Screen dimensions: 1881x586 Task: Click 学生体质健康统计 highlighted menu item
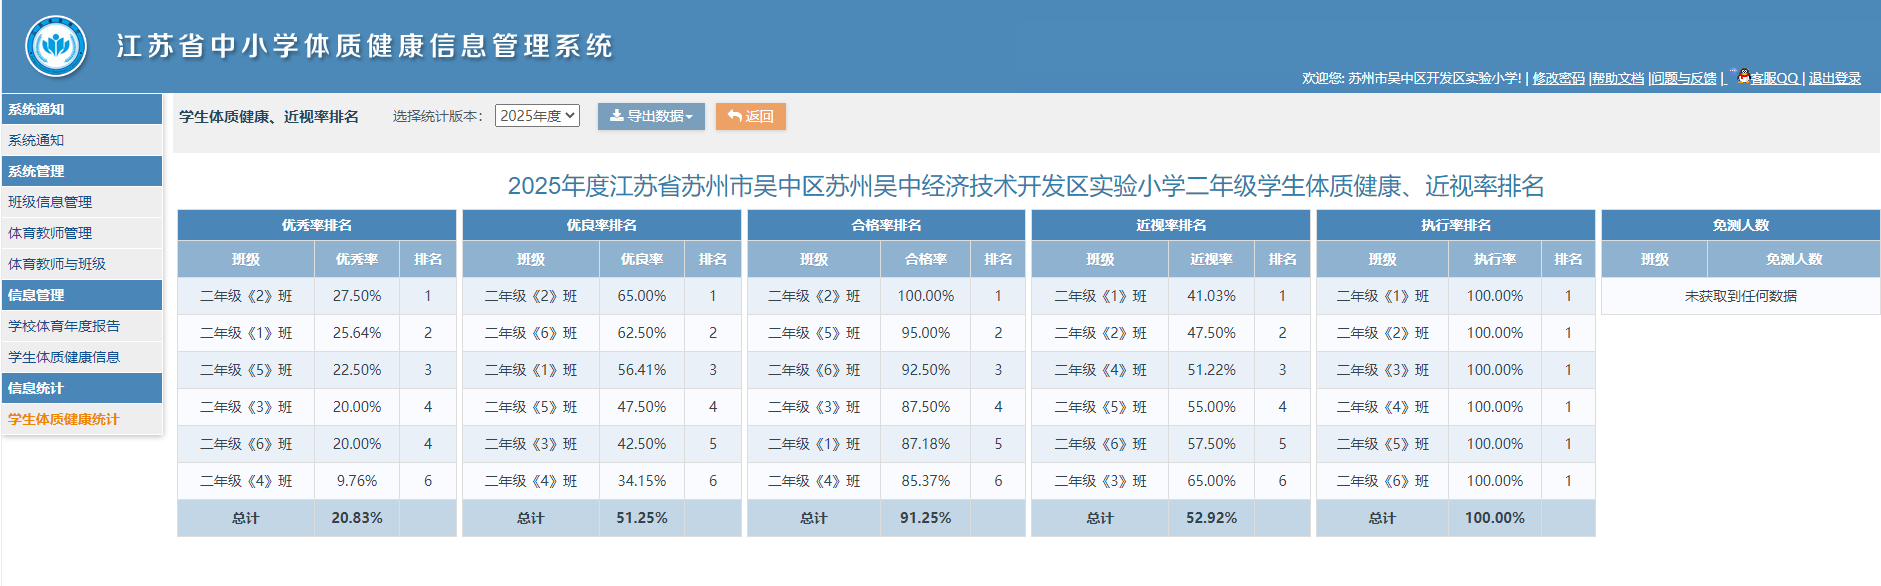[64, 419]
